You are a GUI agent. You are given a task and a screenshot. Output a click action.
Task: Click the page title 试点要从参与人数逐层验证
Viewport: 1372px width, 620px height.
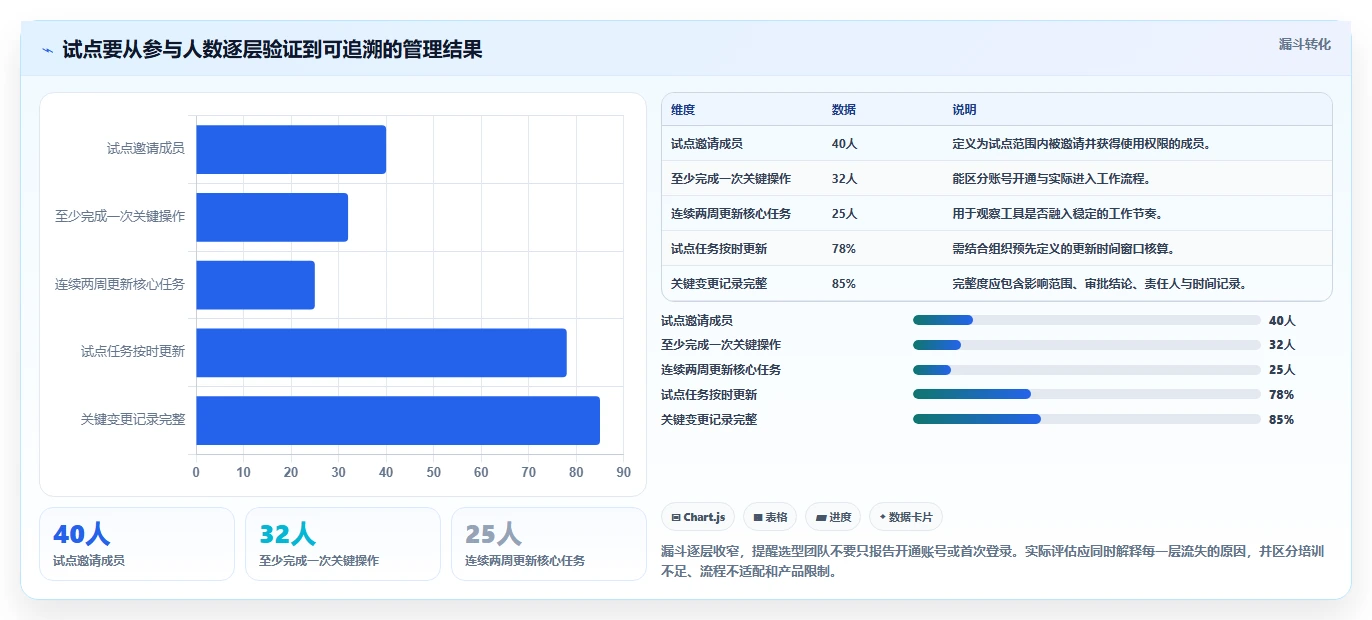272,49
